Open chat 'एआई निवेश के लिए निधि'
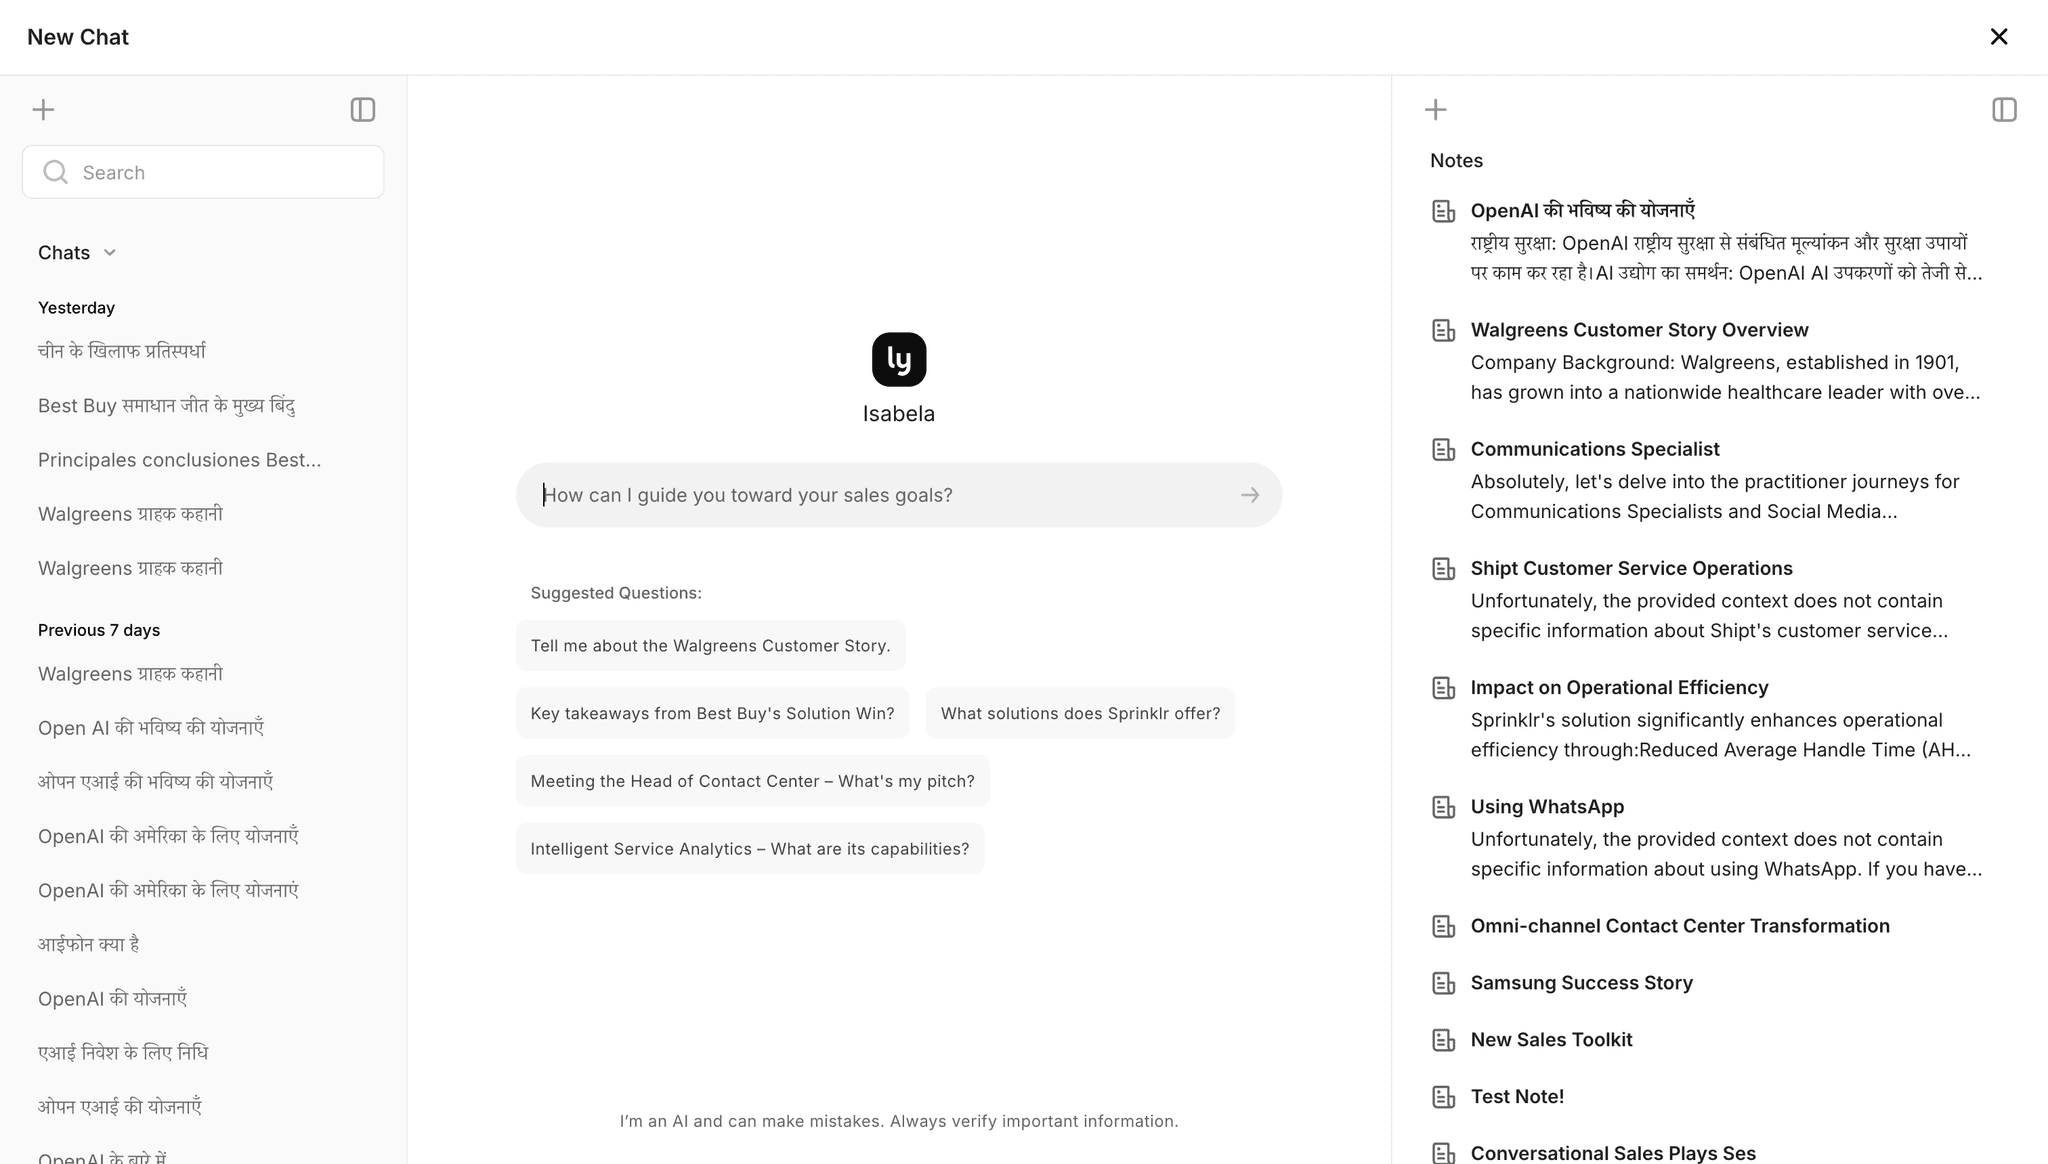The width and height of the screenshot is (2048, 1164). click(123, 1053)
